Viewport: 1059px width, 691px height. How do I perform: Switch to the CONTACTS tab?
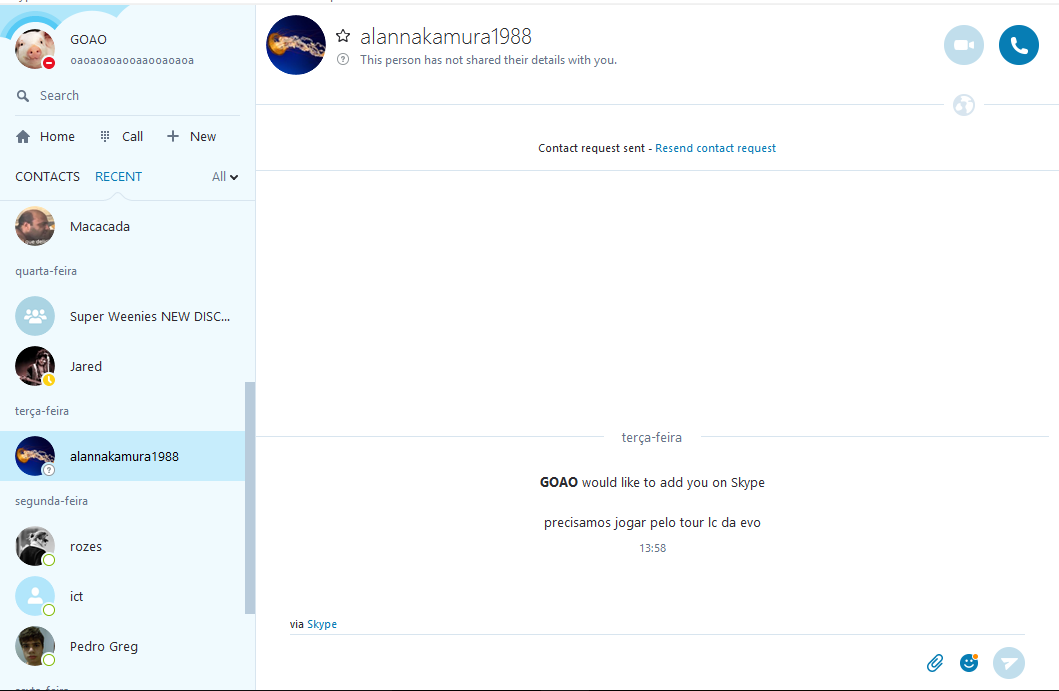tap(47, 177)
